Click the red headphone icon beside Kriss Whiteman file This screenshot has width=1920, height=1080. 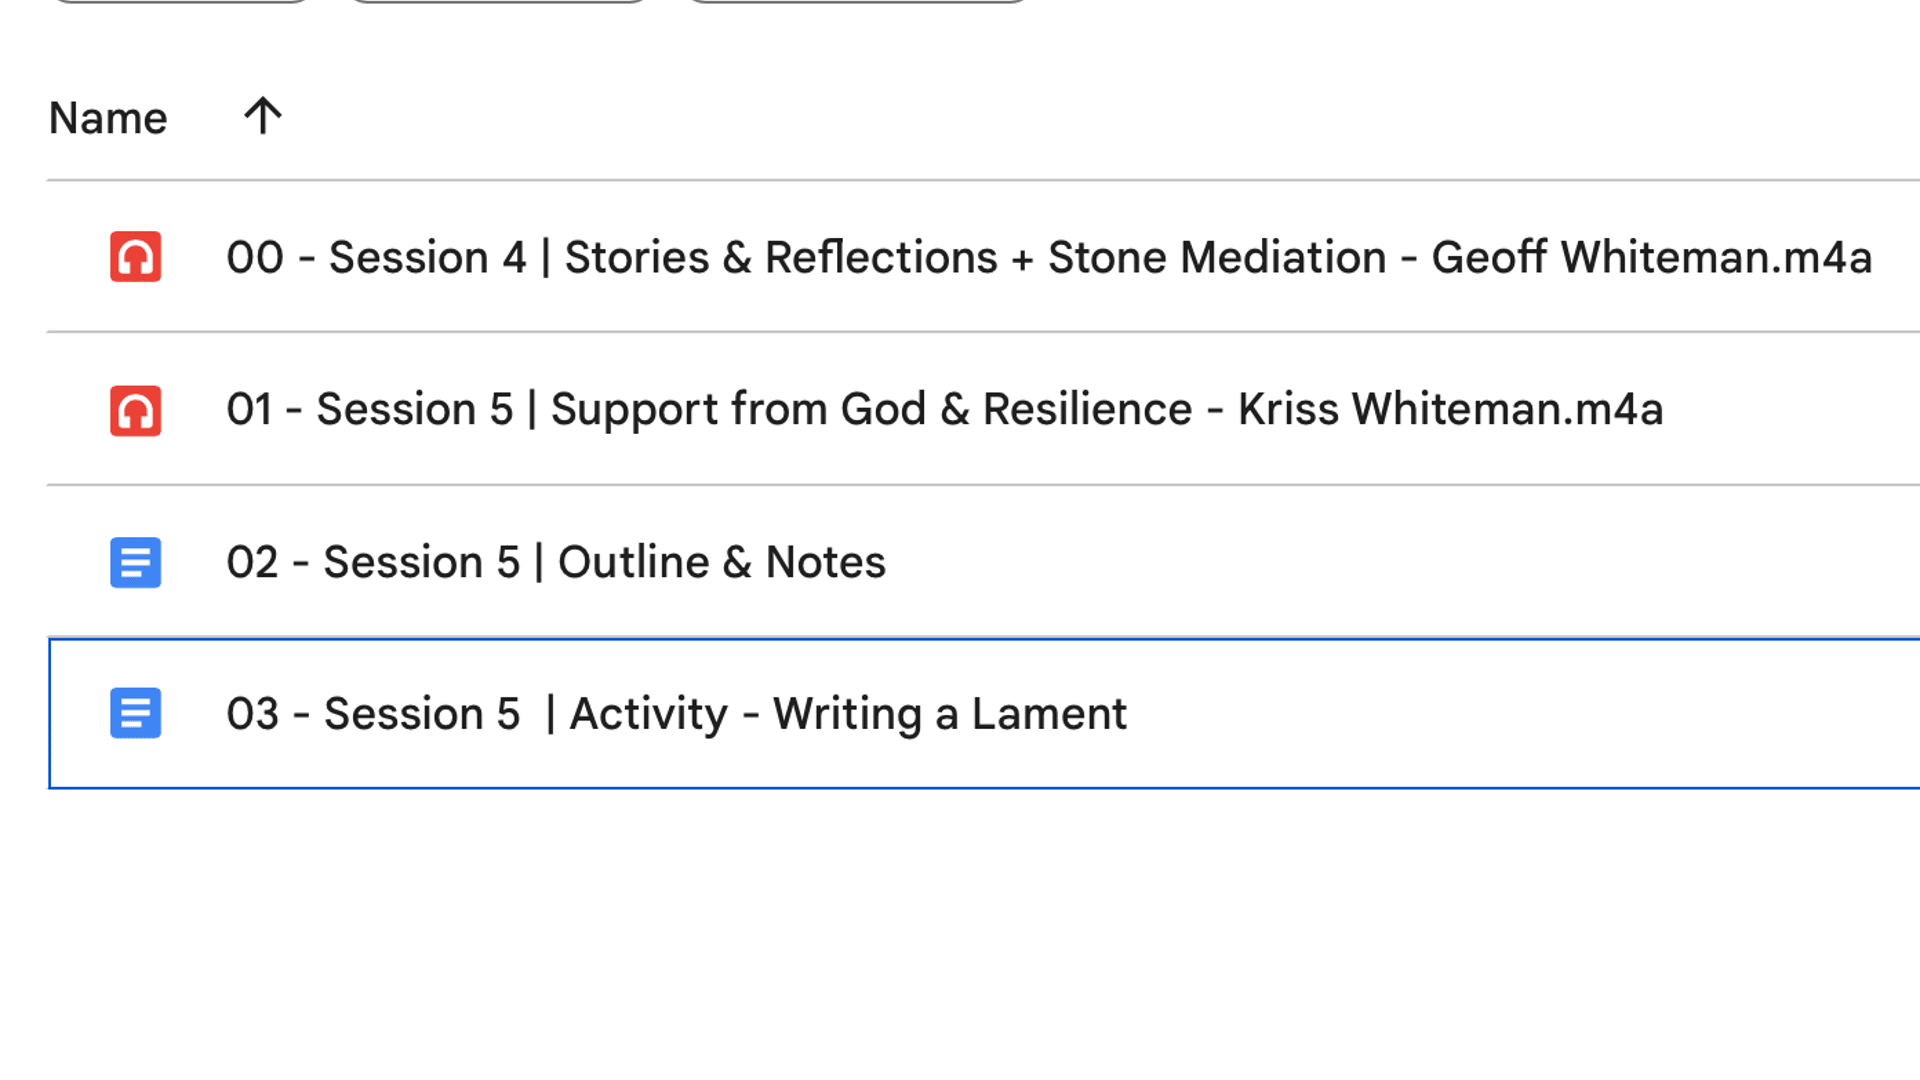pos(135,410)
